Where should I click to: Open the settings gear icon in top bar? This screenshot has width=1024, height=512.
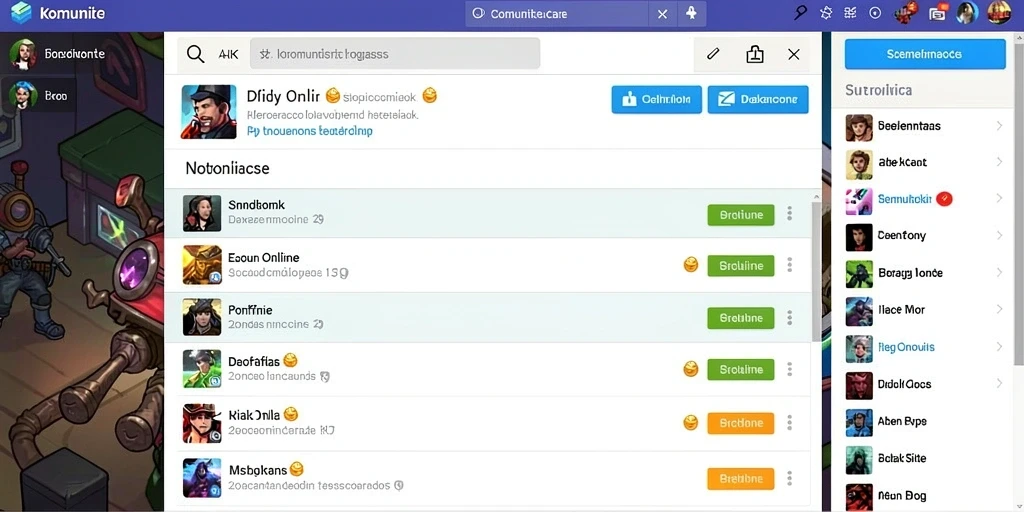point(825,12)
